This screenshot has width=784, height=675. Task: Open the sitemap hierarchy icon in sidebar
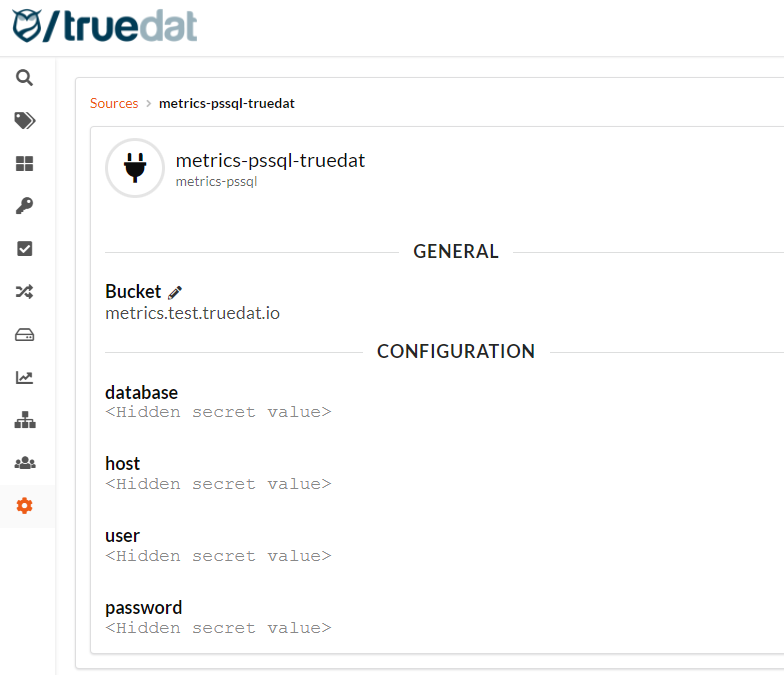point(25,421)
